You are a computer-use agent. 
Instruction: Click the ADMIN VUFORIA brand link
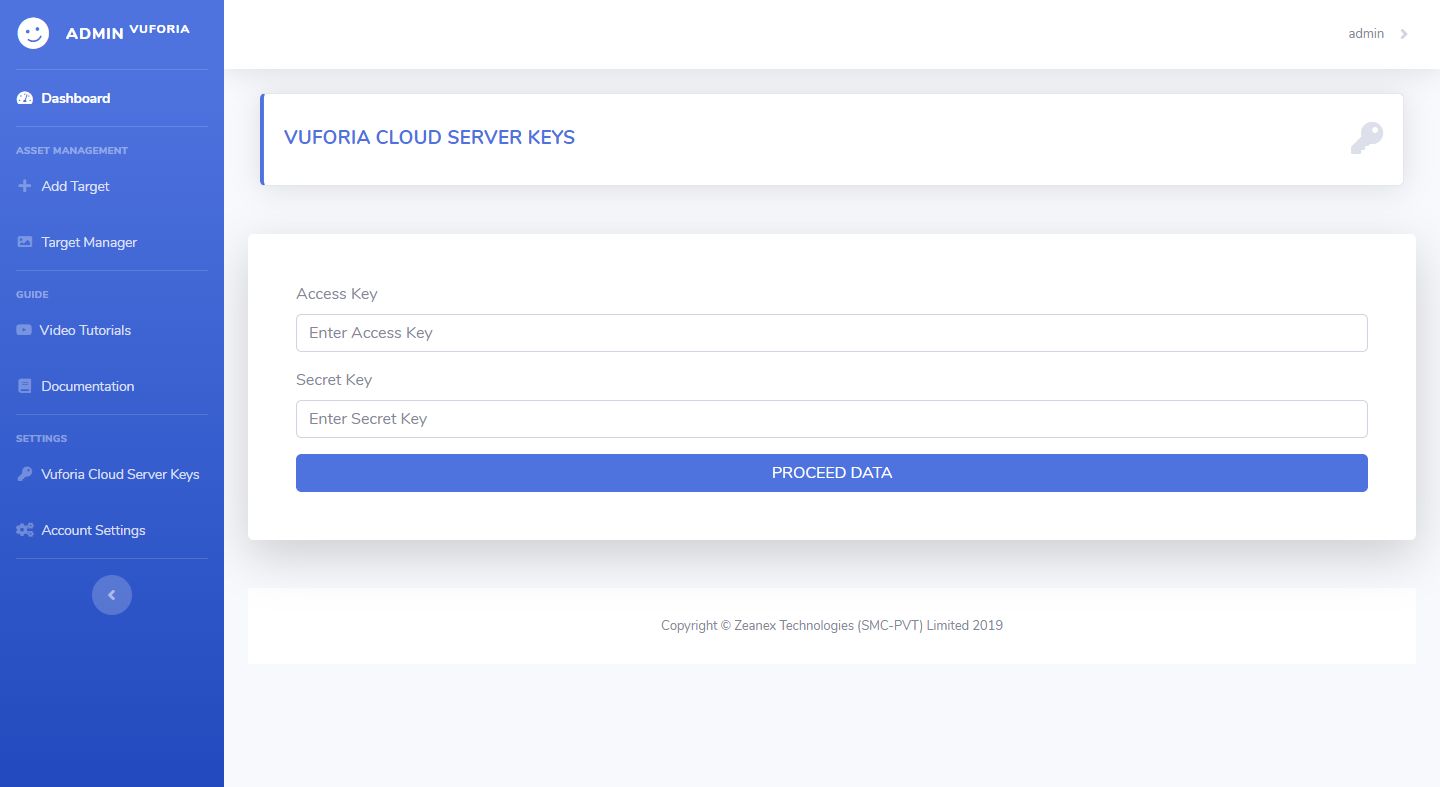[x=127, y=32]
